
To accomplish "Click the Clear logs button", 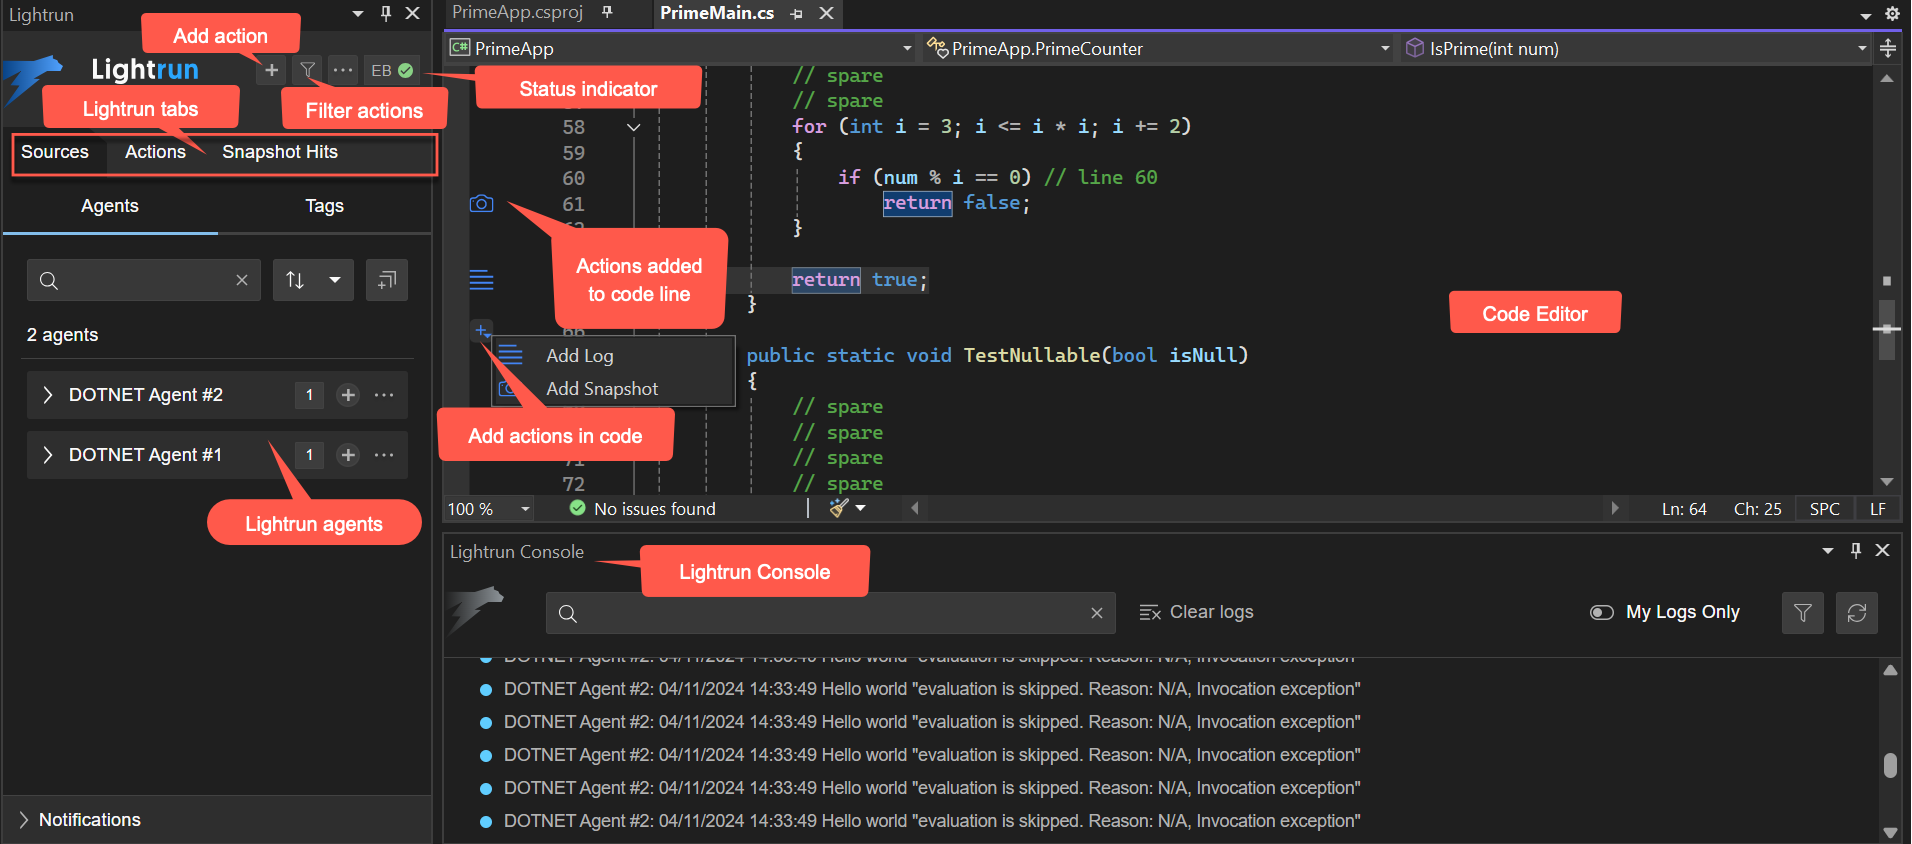I will 1196,612.
